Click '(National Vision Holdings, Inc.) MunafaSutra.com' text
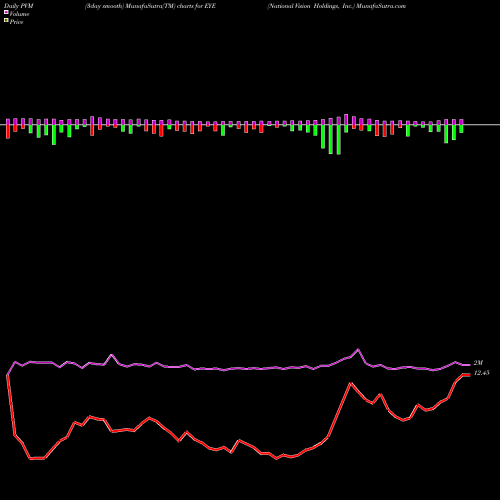The width and height of the screenshot is (500, 500). (337, 6)
